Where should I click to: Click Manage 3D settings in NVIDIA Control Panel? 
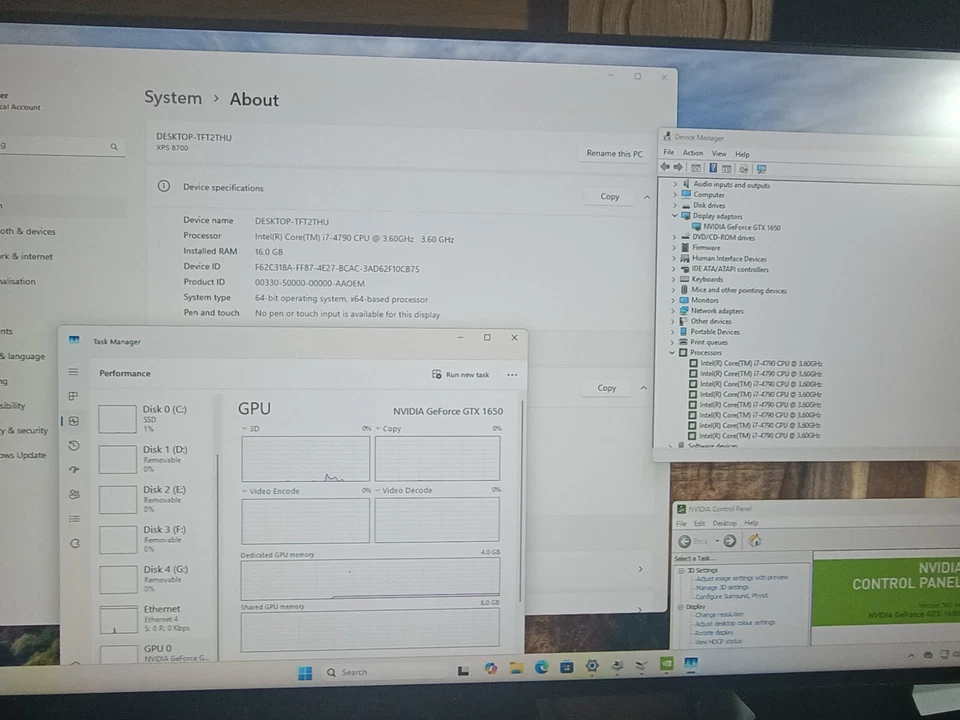(x=722, y=587)
